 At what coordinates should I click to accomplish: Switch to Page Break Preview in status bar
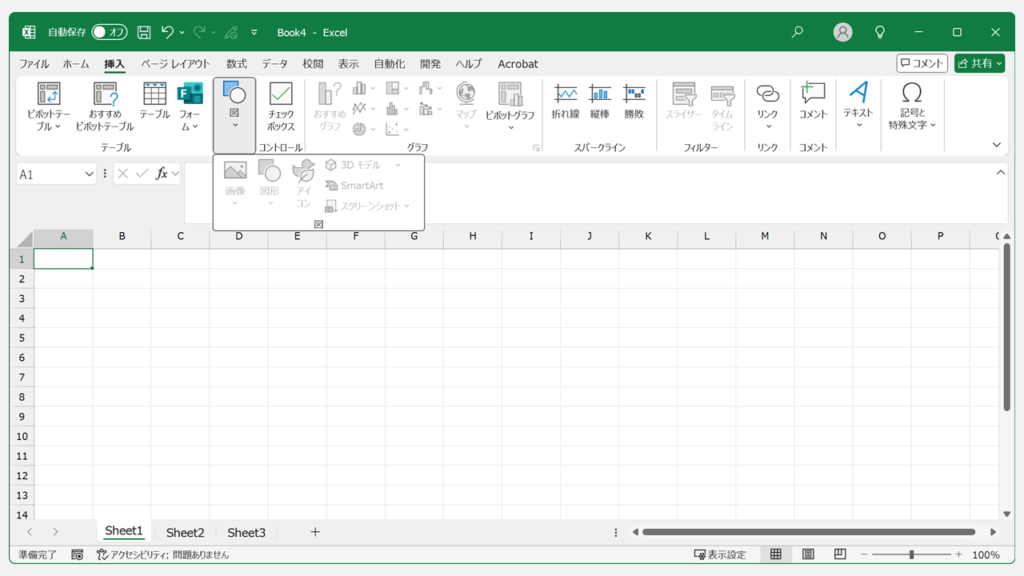coord(840,554)
